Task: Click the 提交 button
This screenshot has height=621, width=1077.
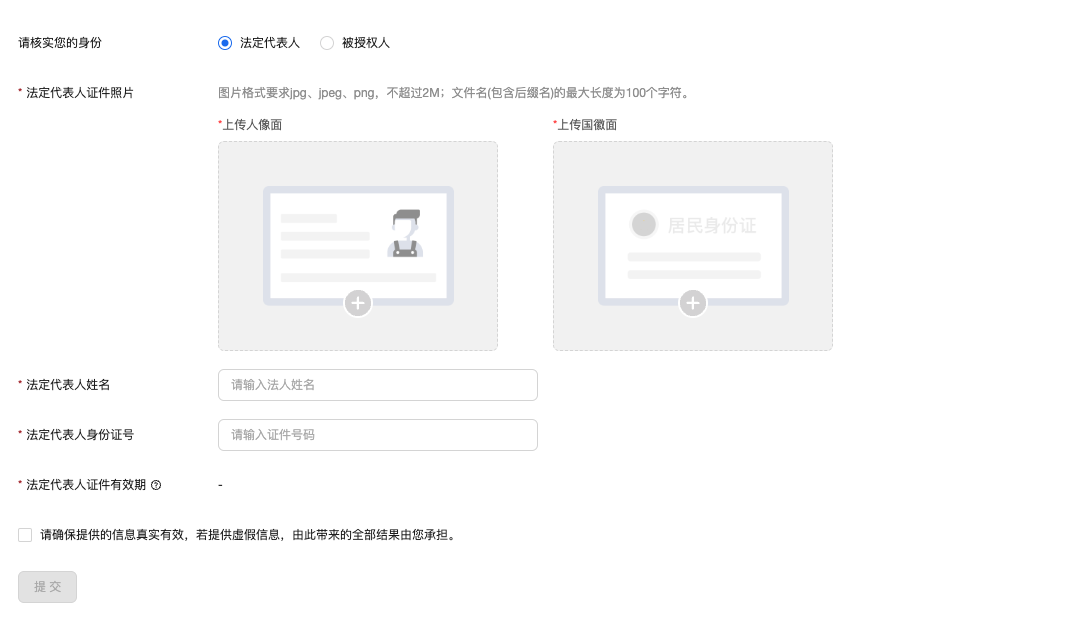Action: click(47, 587)
